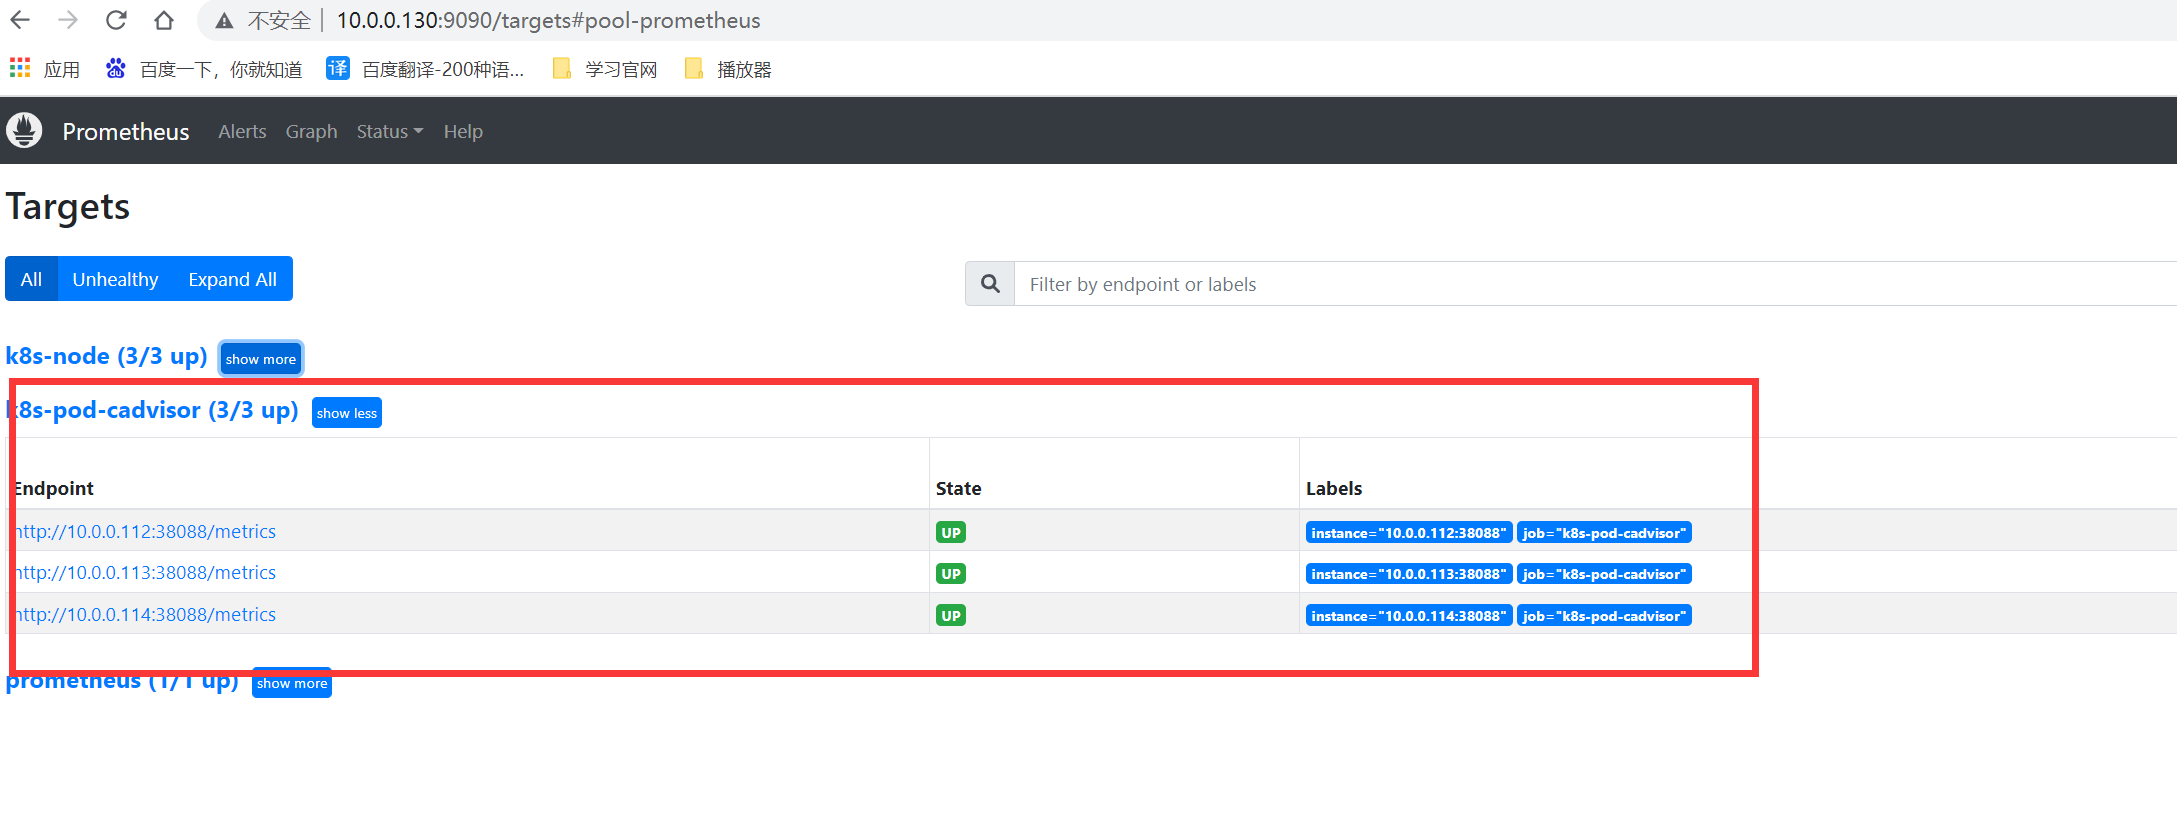
Task: Open the Status dropdown menu
Action: tap(390, 131)
